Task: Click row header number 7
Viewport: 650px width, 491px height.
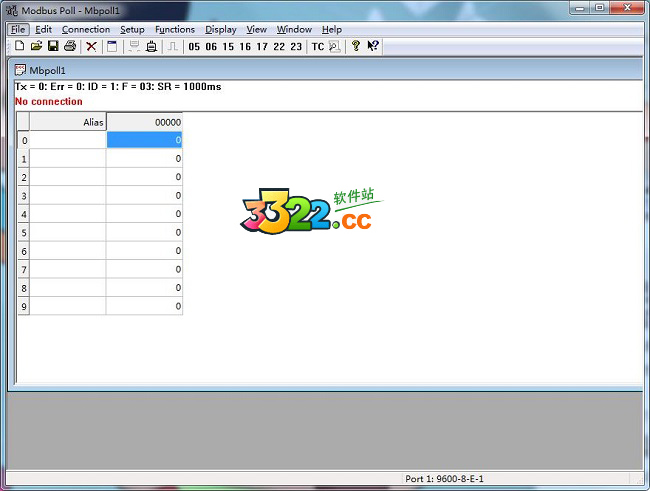Action: (24, 270)
